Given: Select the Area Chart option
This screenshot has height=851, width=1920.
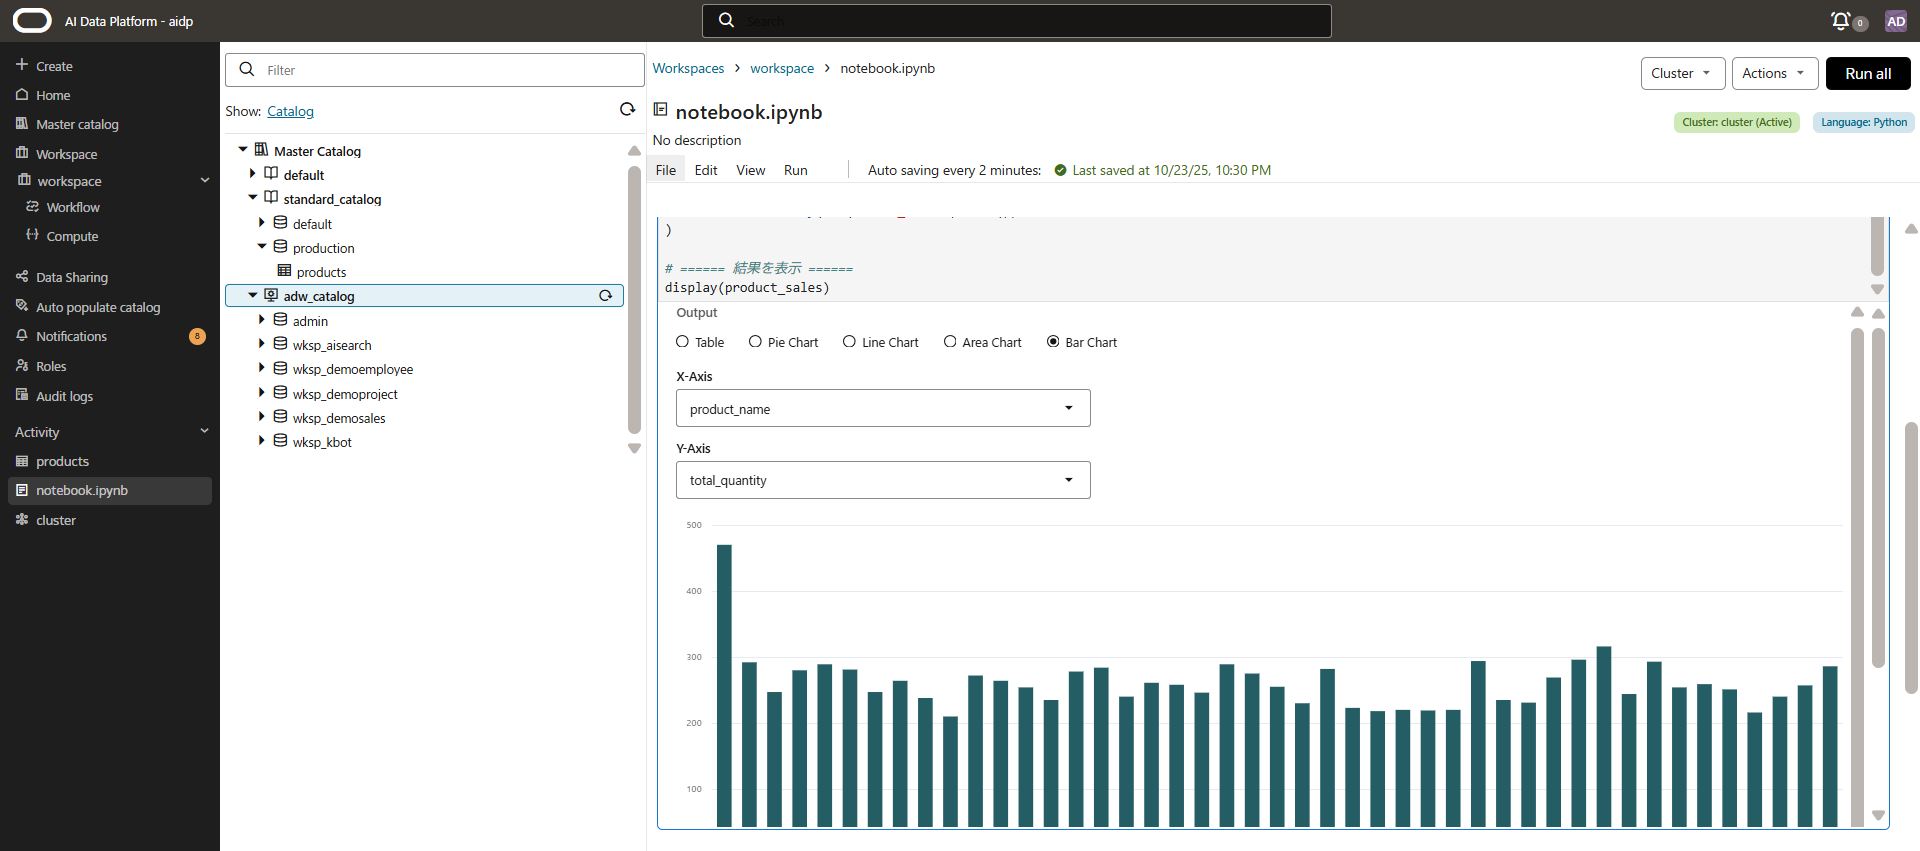Looking at the screenshot, I should [950, 341].
